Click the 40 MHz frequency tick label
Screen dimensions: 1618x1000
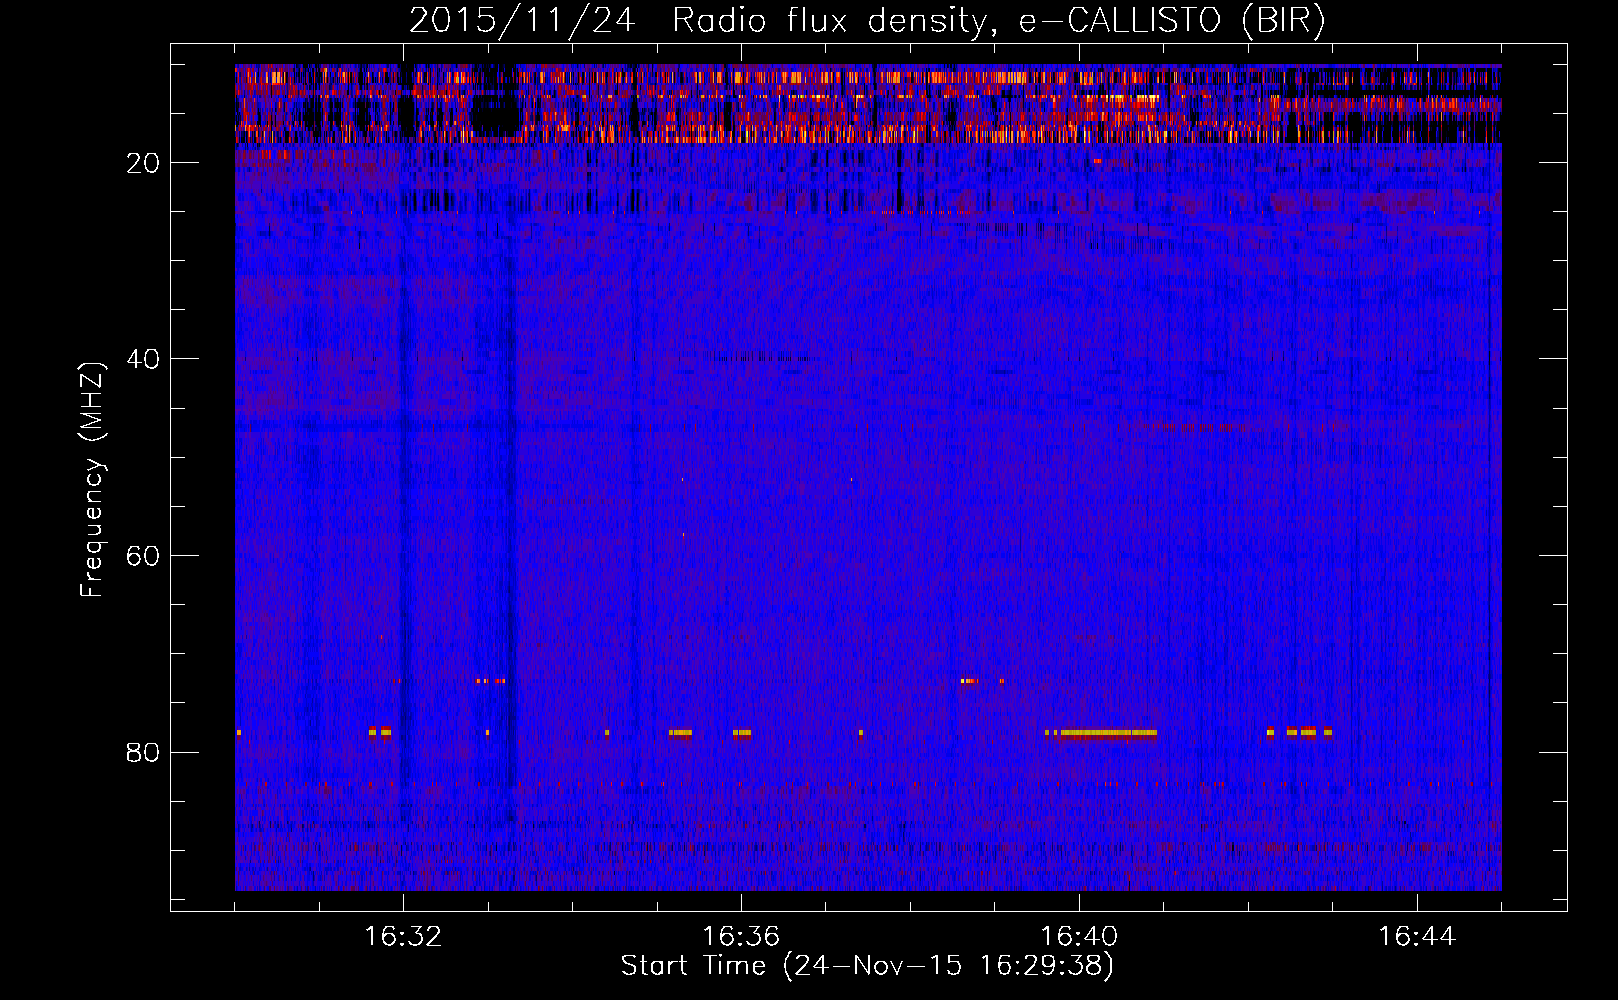[x=143, y=359]
